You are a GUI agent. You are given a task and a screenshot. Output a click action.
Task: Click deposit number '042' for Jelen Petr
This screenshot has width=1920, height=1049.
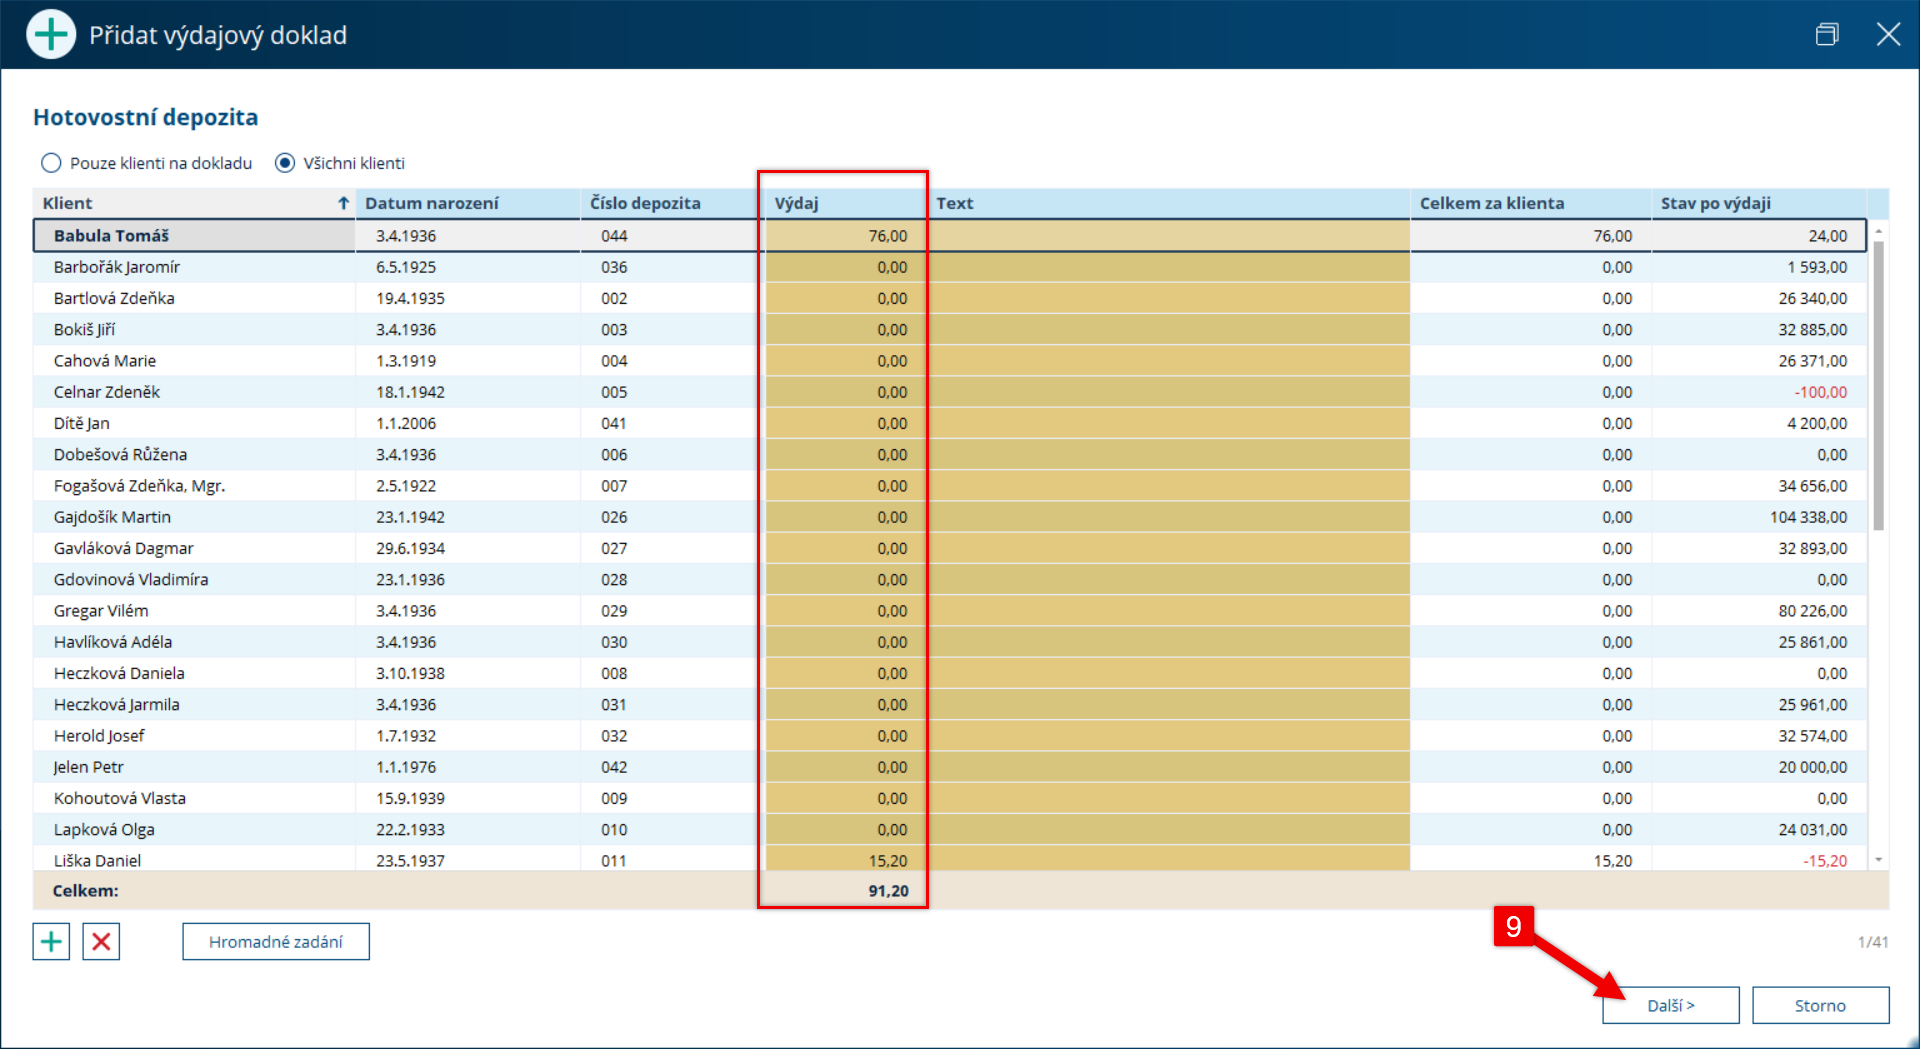tap(614, 767)
